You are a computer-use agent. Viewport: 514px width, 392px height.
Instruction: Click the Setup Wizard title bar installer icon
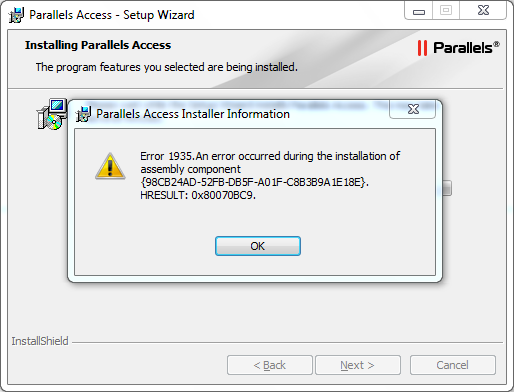click(x=16, y=15)
